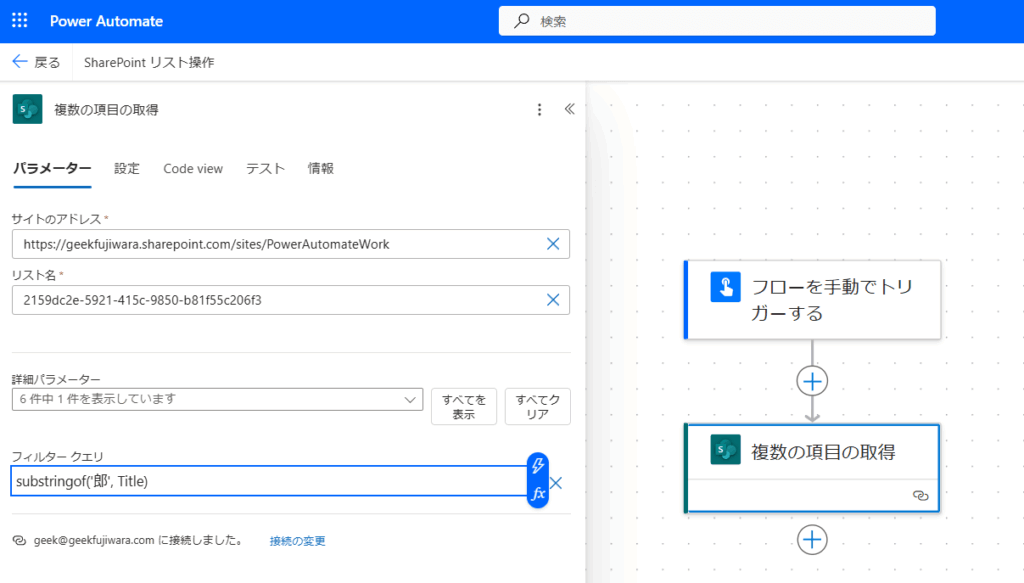Switch to the テスト tab
This screenshot has width=1024, height=583.
265,168
